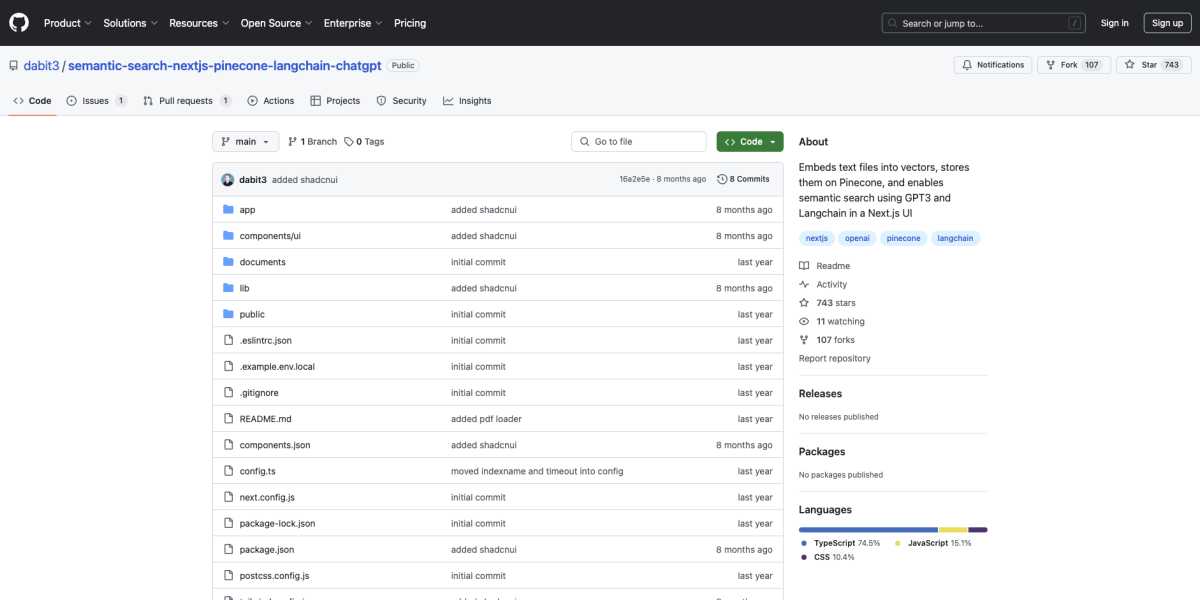Click the Security shield icon

pyautogui.click(x=380, y=100)
